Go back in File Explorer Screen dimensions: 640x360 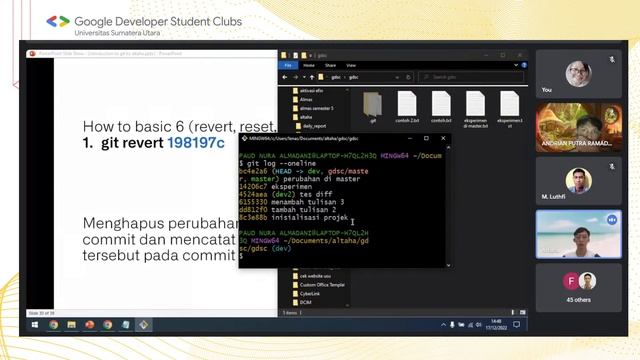[285, 77]
